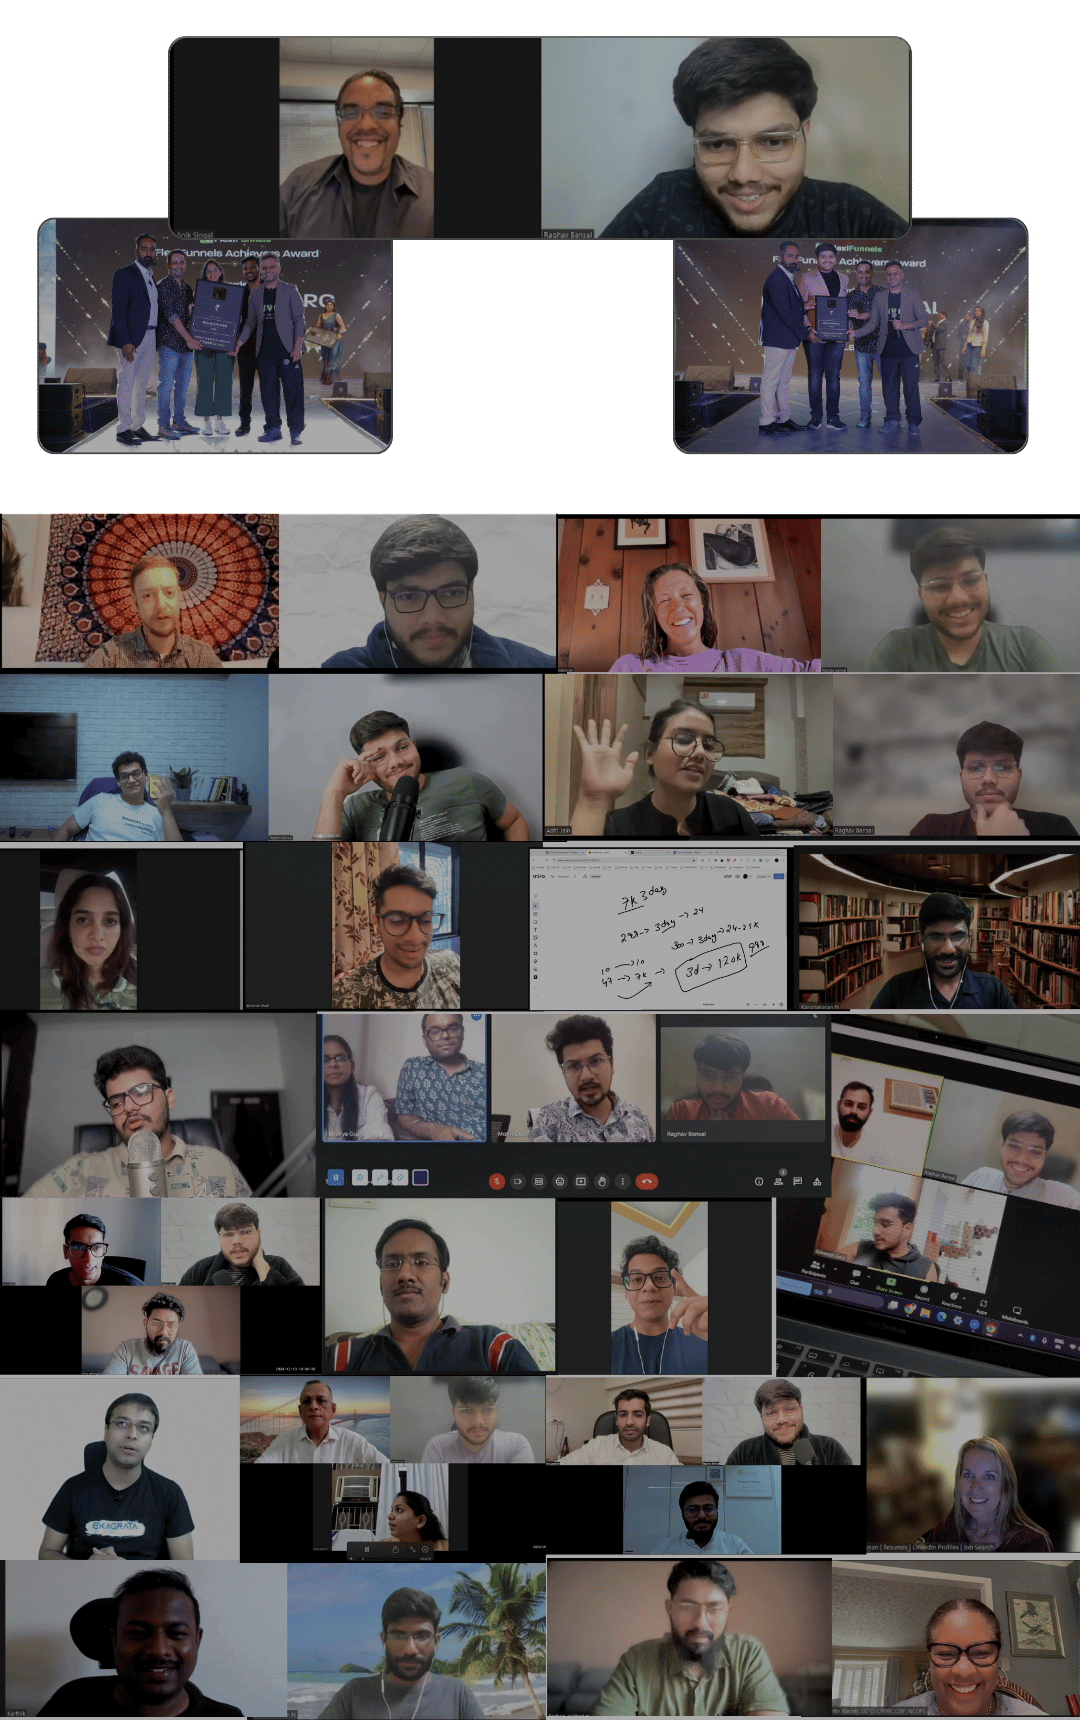This screenshot has height=1720, width=1080.
Task: Click the blue pause annotation button
Action: [x=336, y=1178]
